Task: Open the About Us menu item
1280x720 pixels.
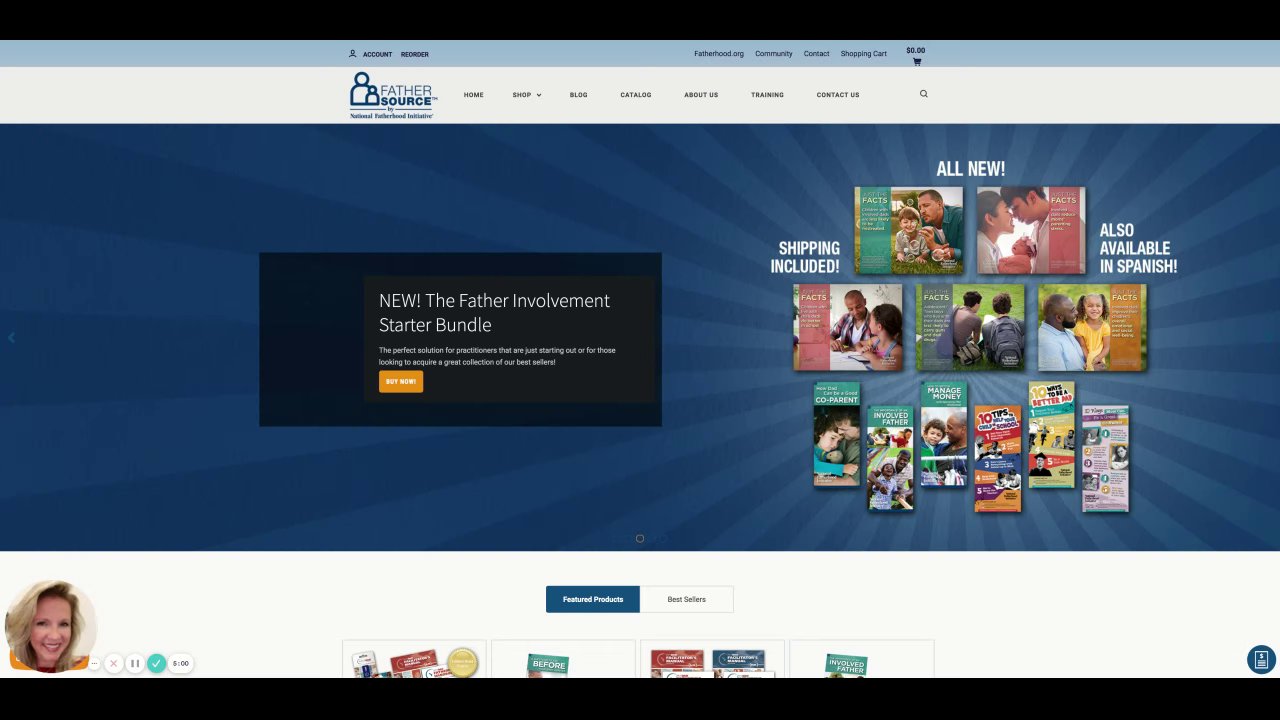Action: pos(701,95)
